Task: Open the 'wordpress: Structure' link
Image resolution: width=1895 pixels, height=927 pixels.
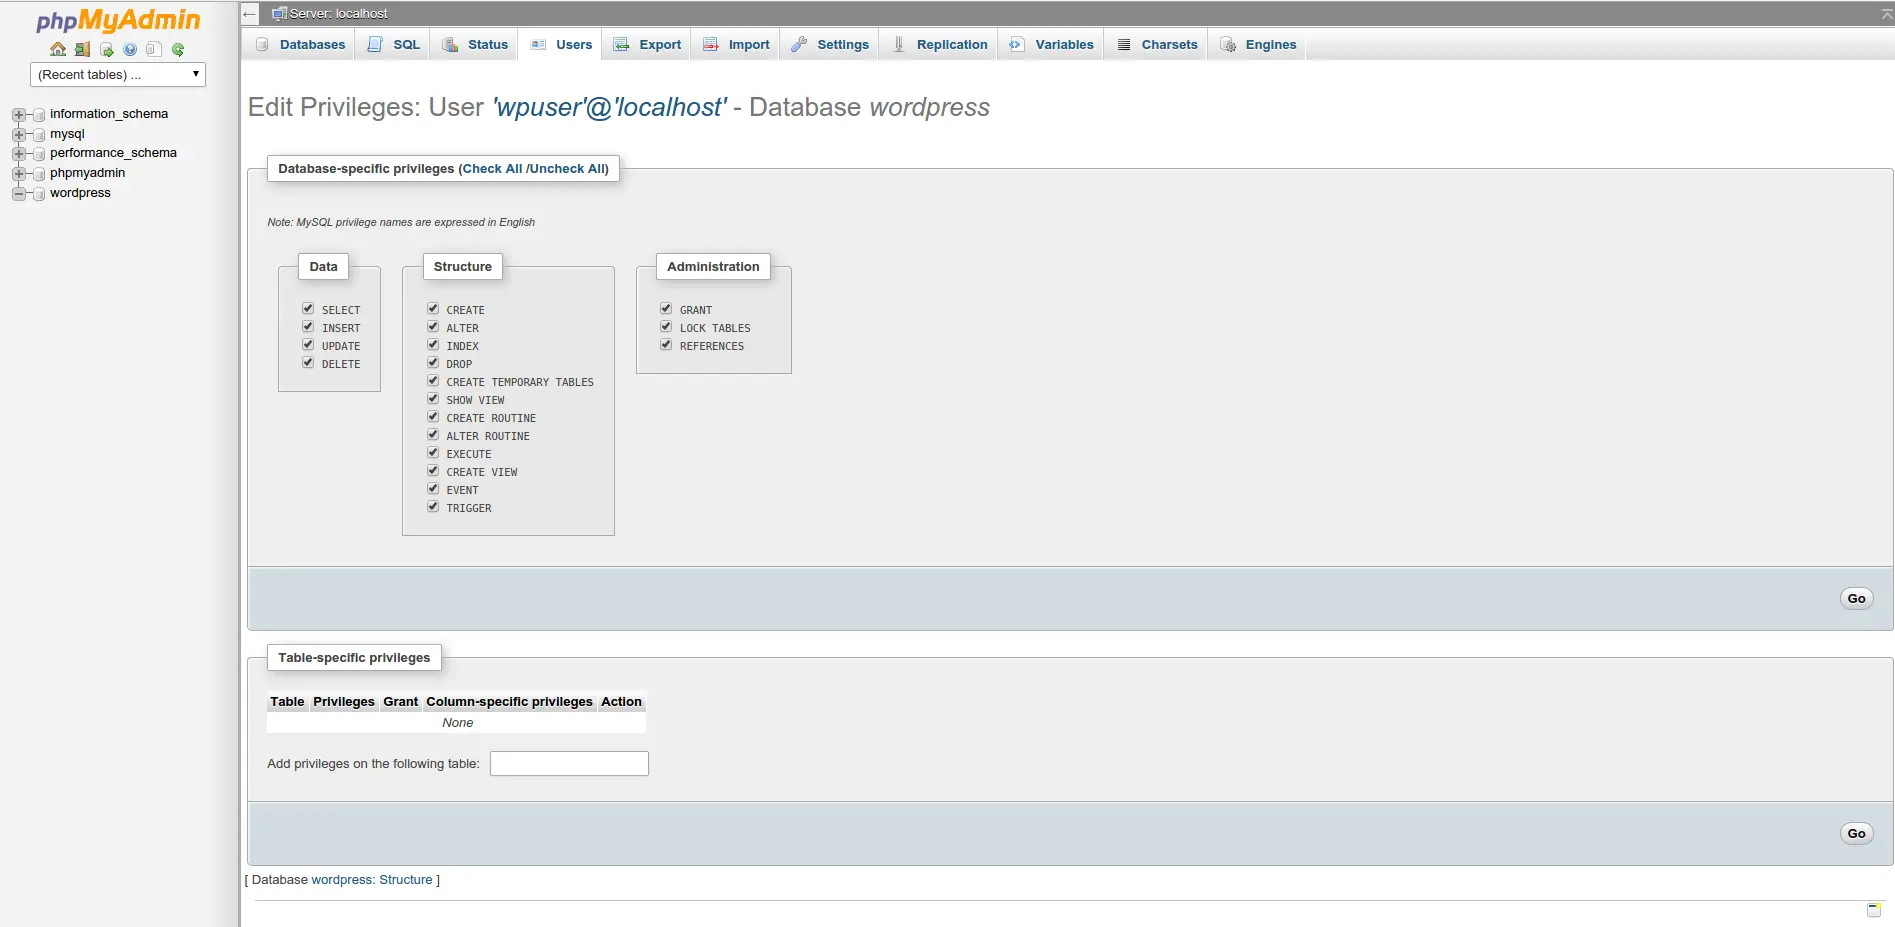Action: [372, 880]
